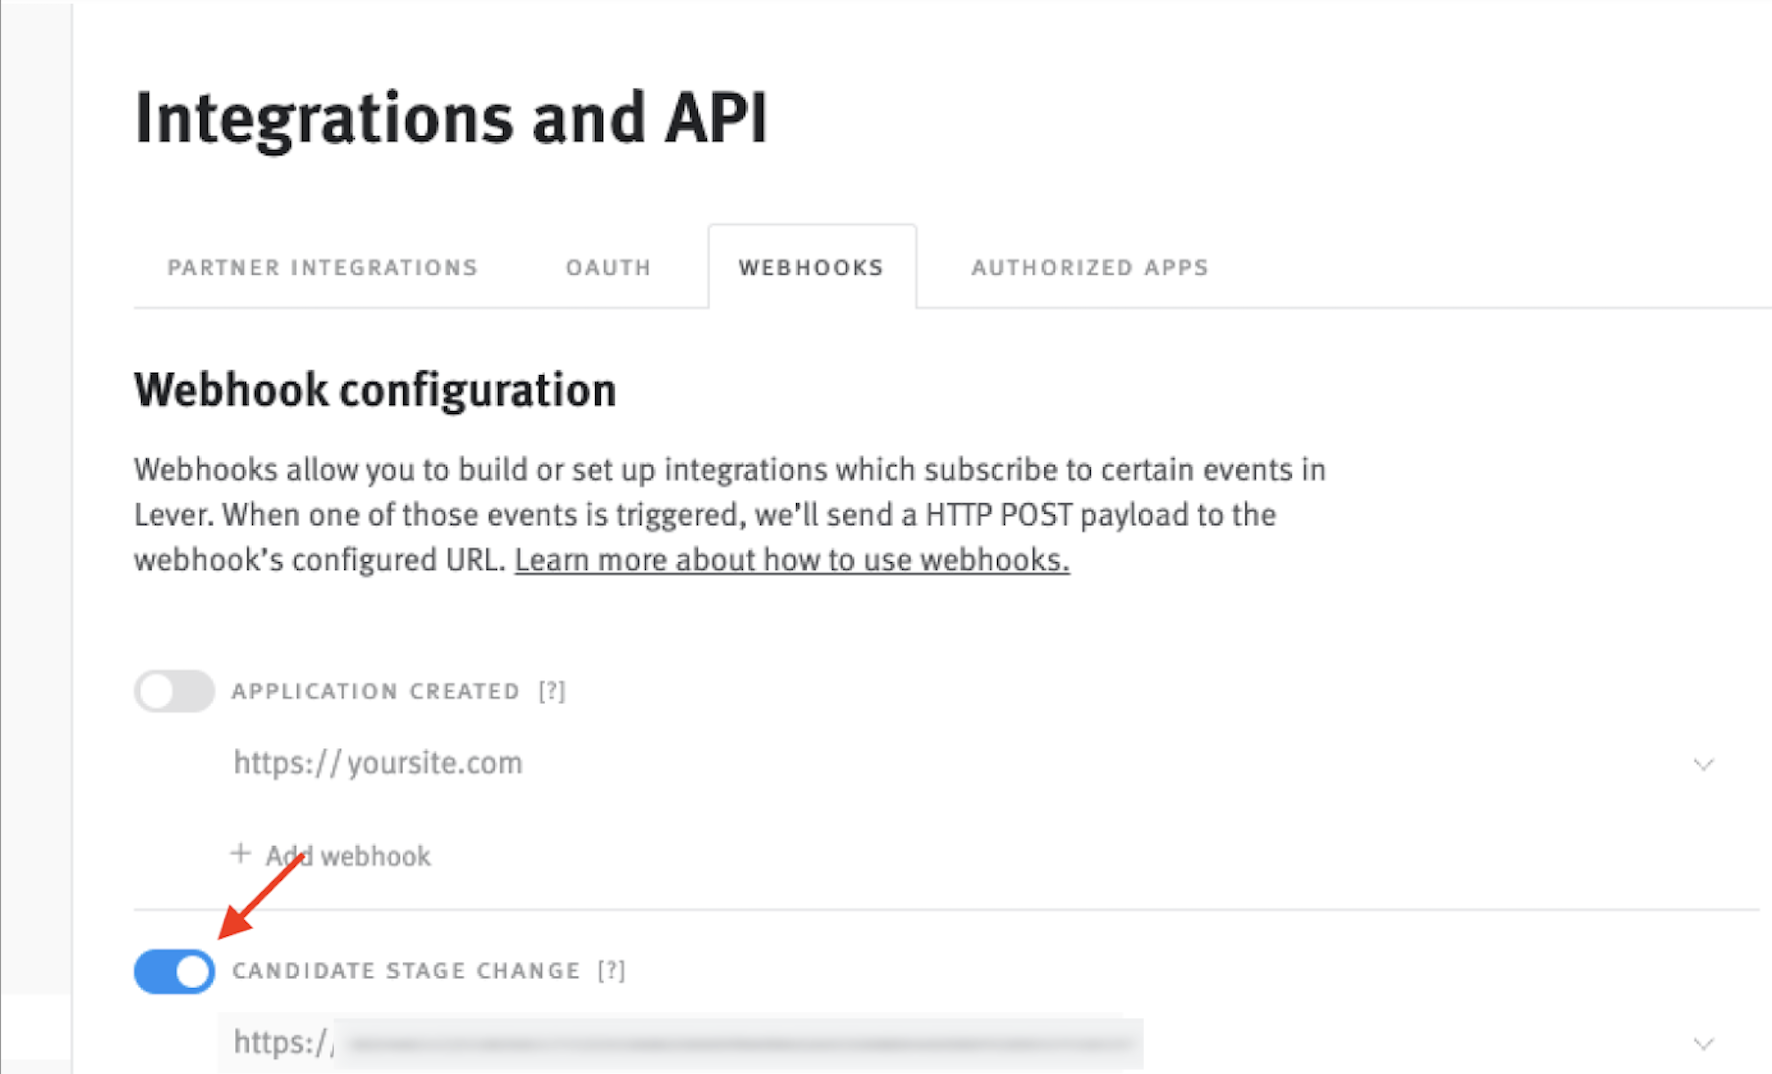The width and height of the screenshot is (1772, 1074).
Task: Expand the yoursite.com webhook row chevron
Action: [x=1703, y=765]
